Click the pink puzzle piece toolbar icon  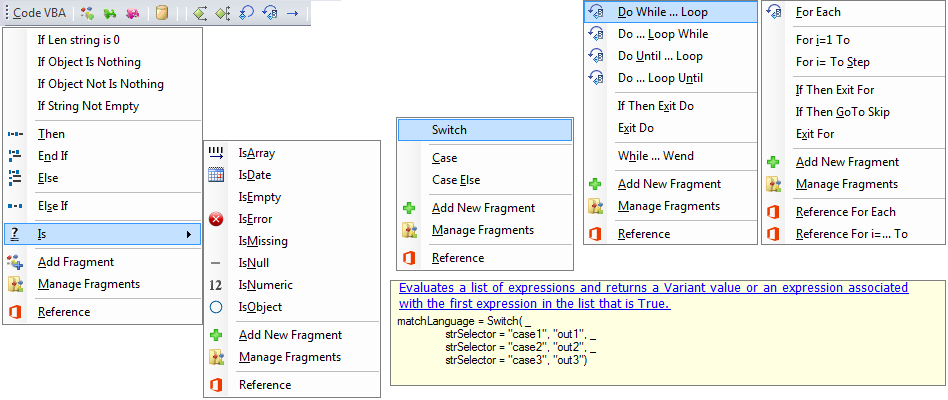pyautogui.click(x=131, y=13)
